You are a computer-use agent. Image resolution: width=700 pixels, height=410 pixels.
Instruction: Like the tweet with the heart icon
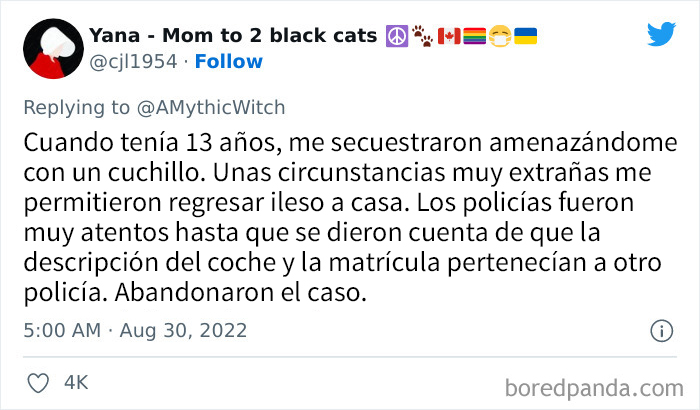39,381
